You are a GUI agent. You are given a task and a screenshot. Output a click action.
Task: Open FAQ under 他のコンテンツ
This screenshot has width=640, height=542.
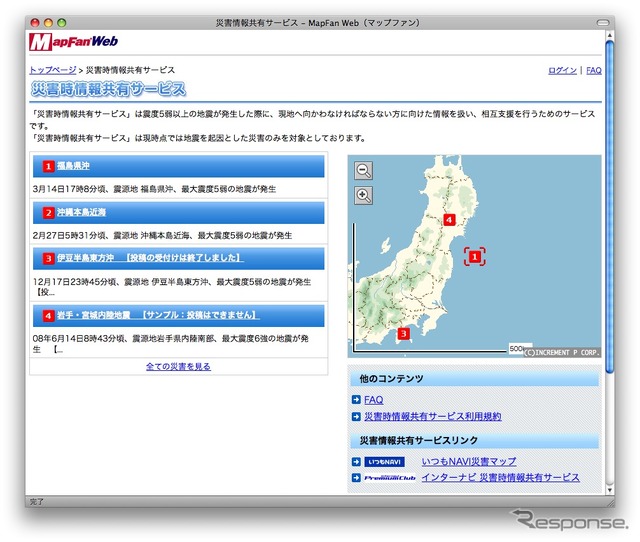(x=373, y=400)
